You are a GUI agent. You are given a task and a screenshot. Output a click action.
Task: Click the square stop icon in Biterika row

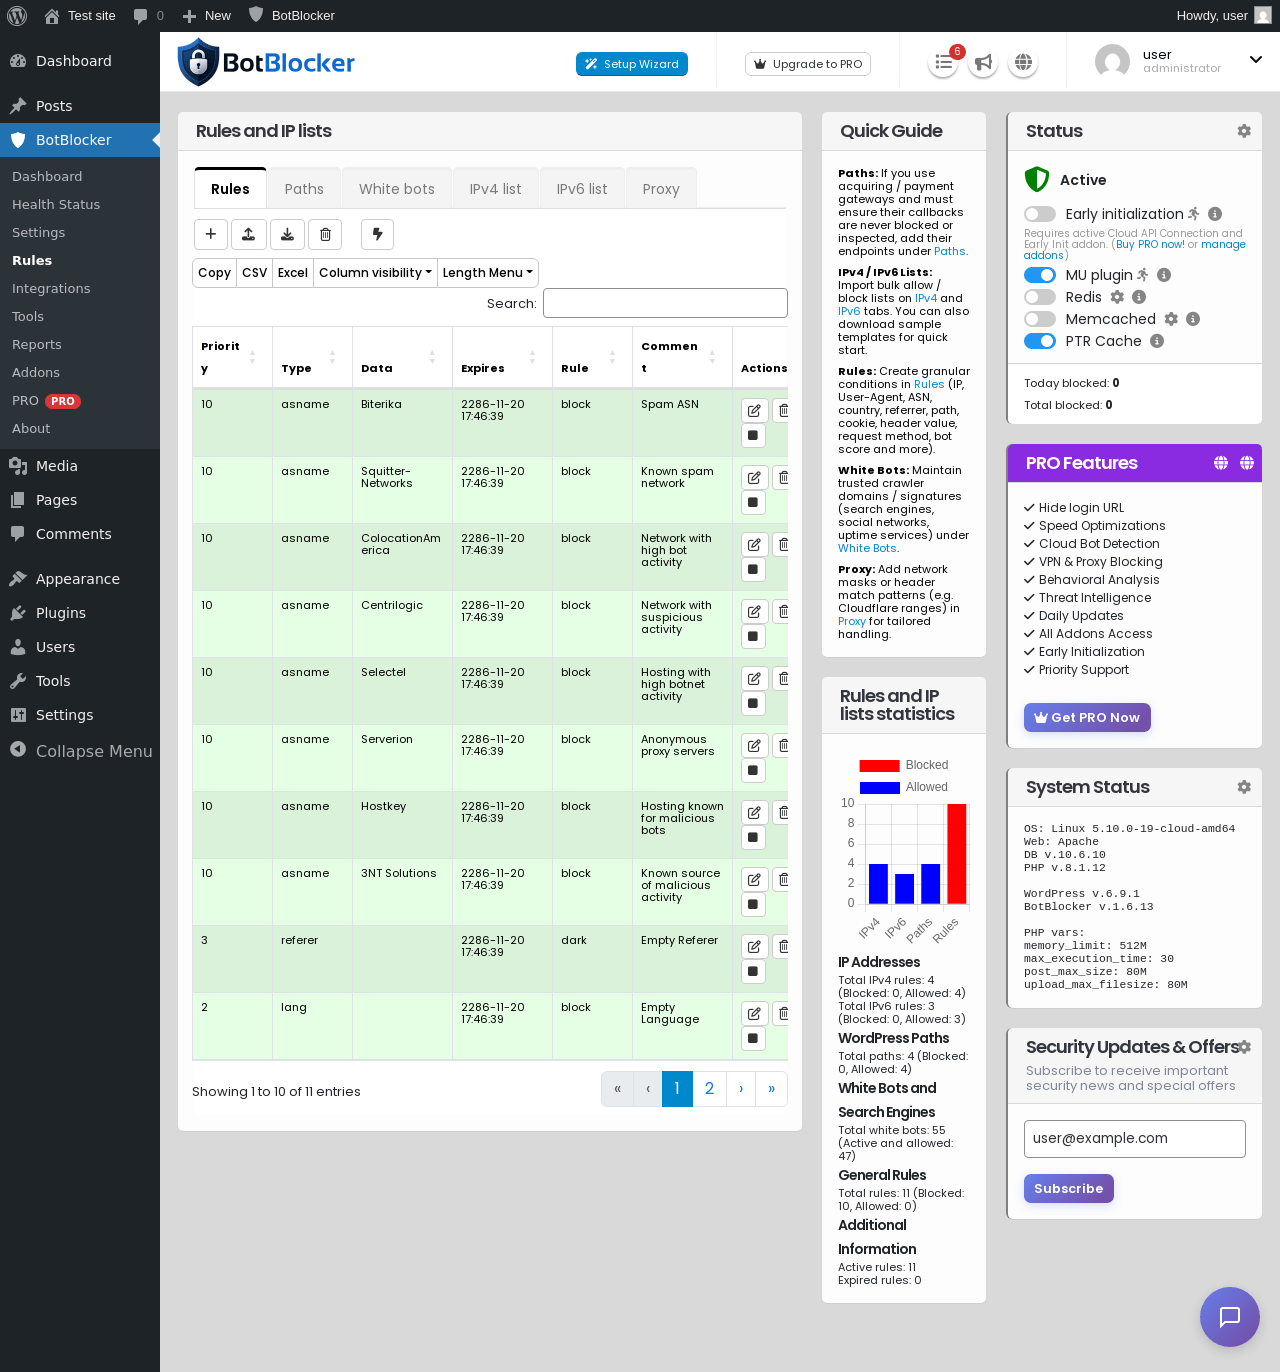(753, 436)
